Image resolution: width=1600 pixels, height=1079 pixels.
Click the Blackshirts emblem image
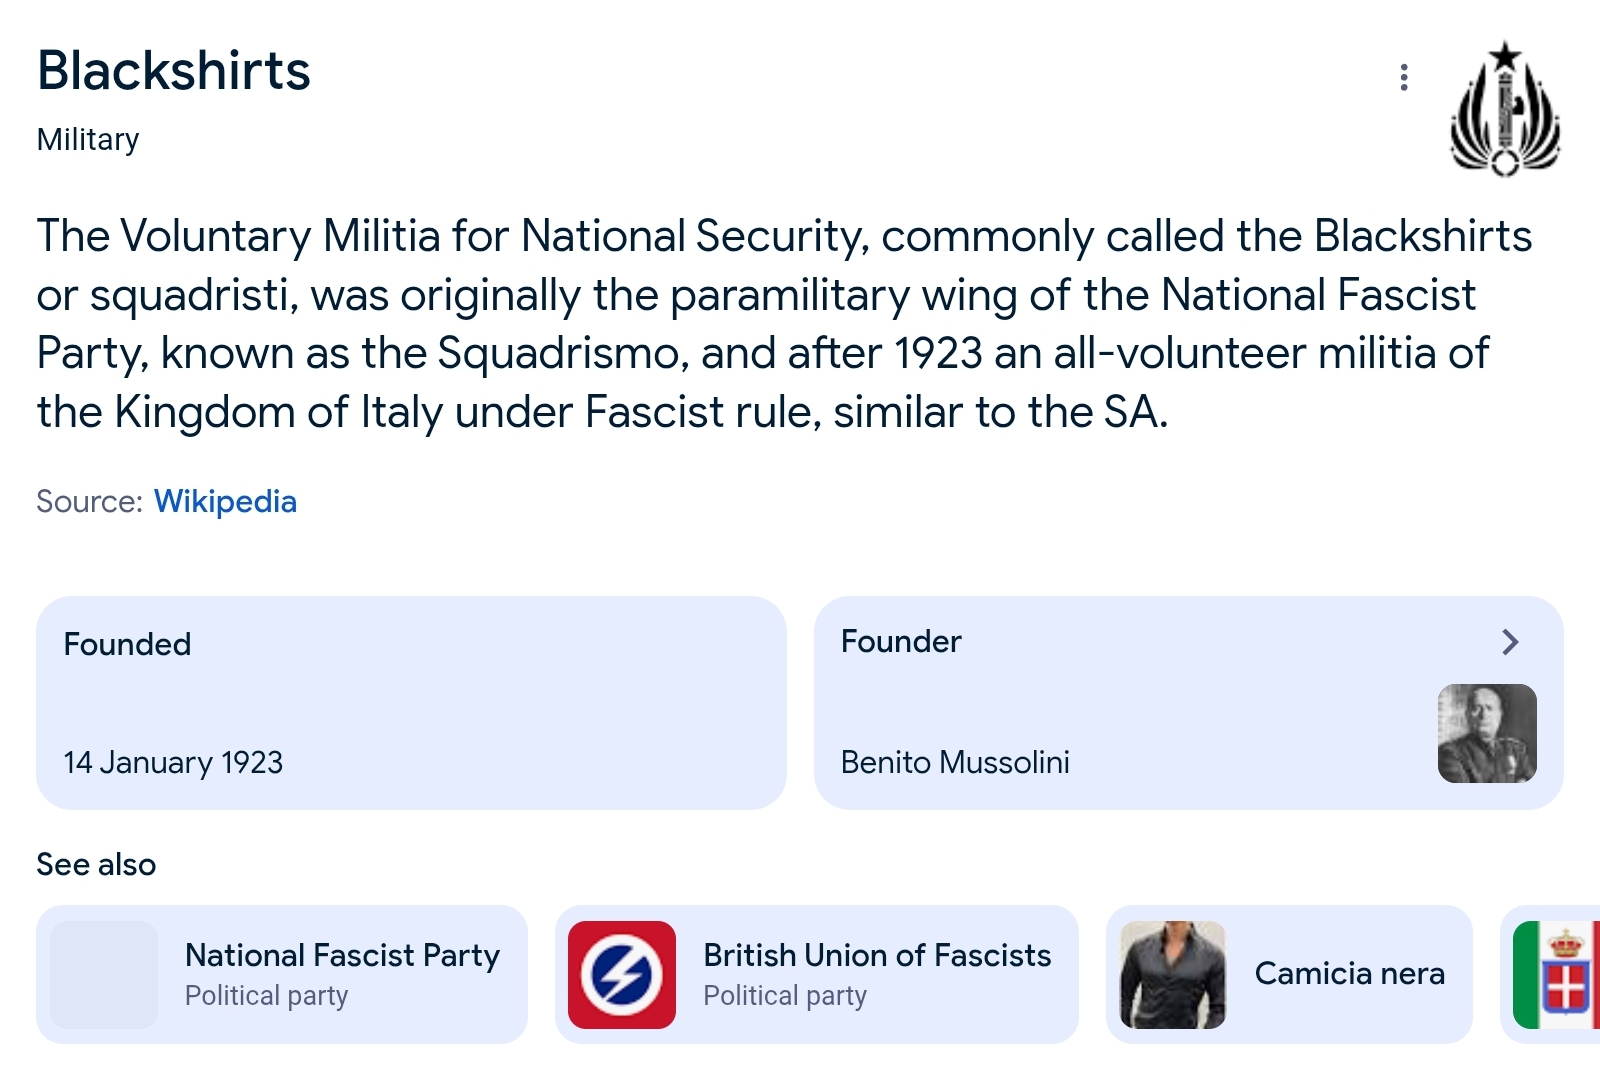coord(1505,110)
